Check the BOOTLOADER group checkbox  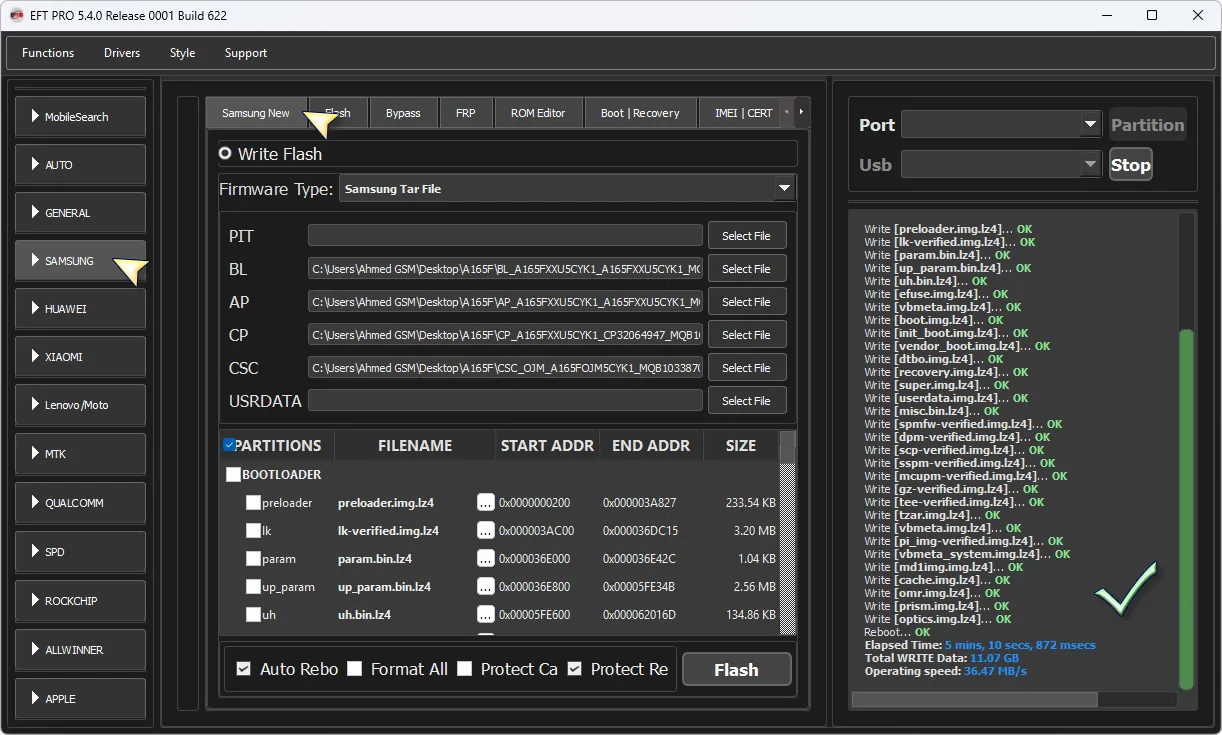[234, 475]
